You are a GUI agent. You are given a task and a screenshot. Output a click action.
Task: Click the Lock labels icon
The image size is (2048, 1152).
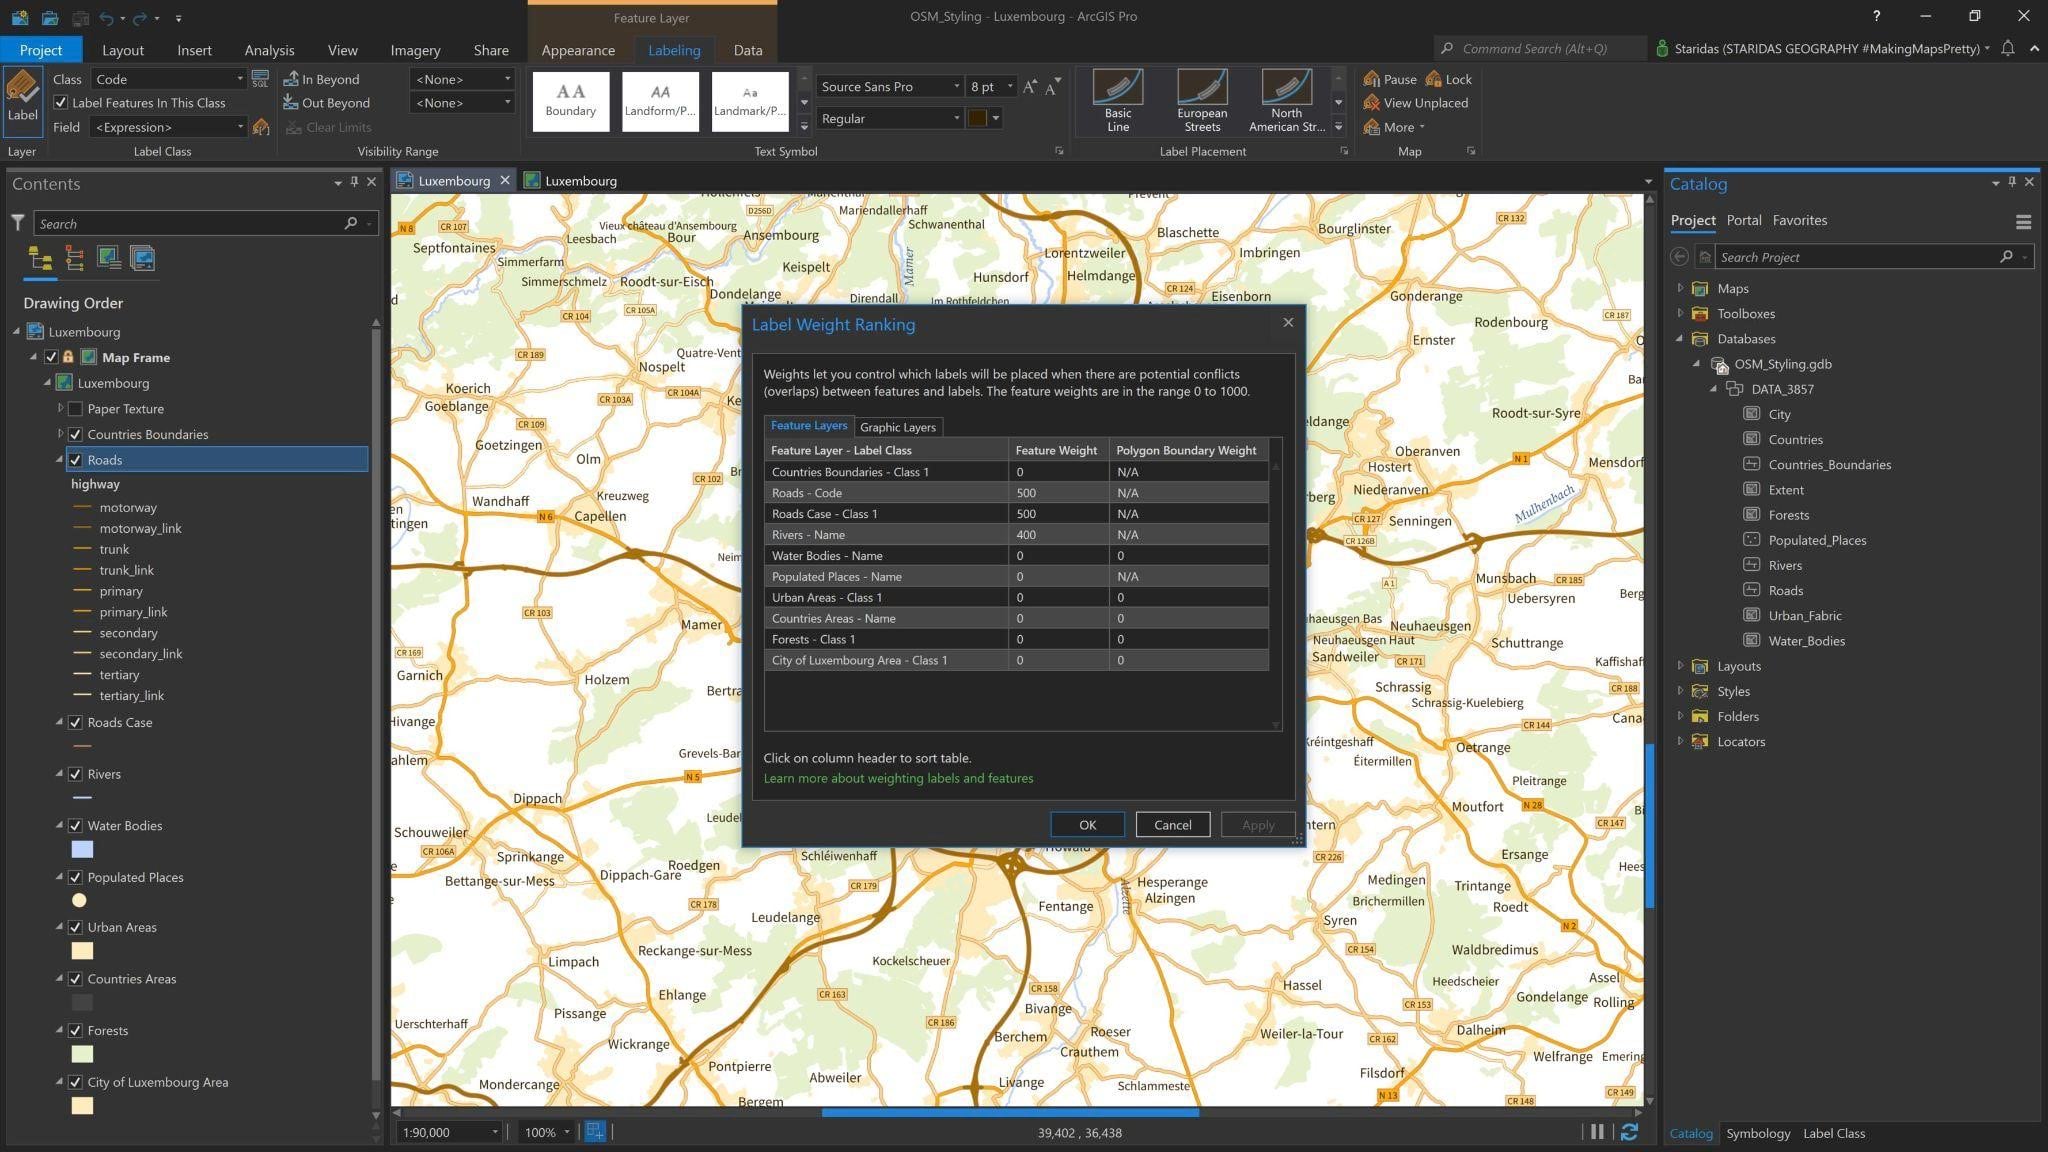point(1434,79)
